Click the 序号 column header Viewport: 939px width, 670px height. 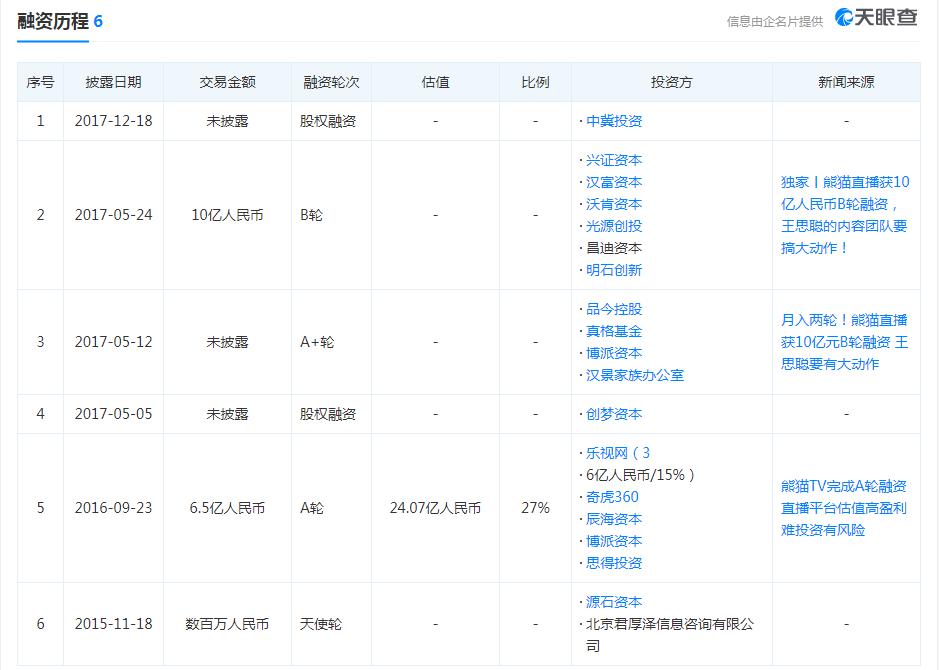[x=40, y=82]
